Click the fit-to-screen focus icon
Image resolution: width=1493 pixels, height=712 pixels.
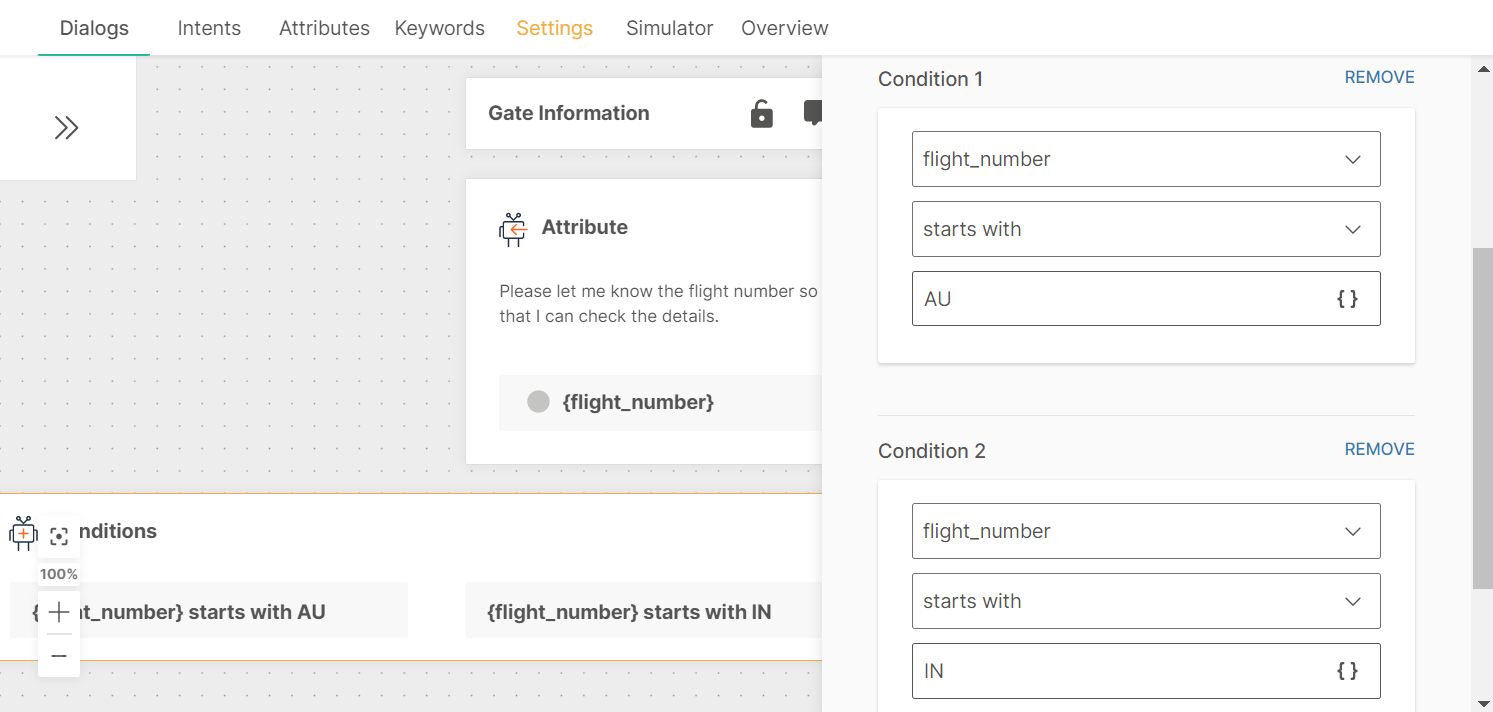coord(59,537)
